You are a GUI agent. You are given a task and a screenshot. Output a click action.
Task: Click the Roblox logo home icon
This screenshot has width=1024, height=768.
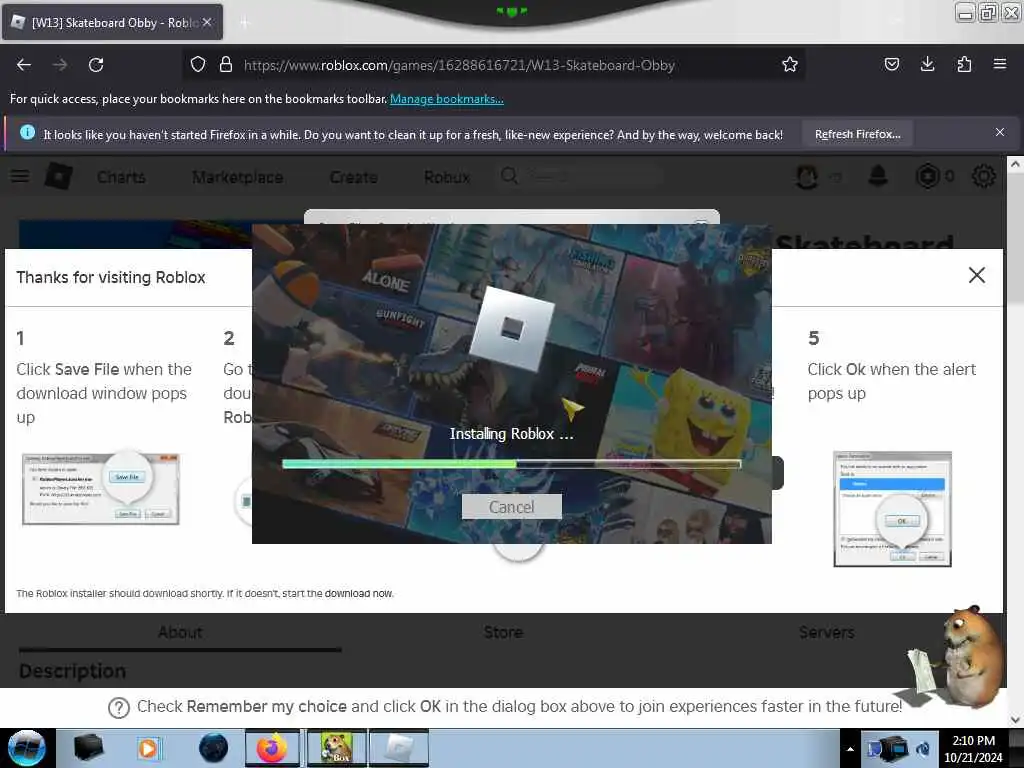[58, 176]
